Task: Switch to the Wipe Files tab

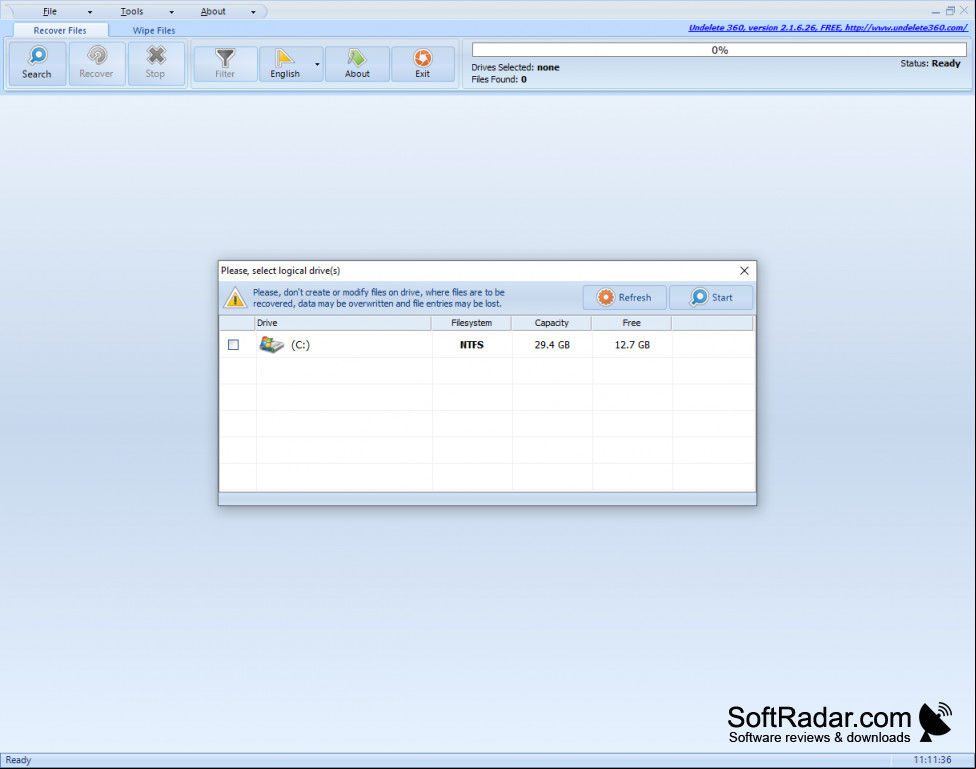Action: (154, 30)
